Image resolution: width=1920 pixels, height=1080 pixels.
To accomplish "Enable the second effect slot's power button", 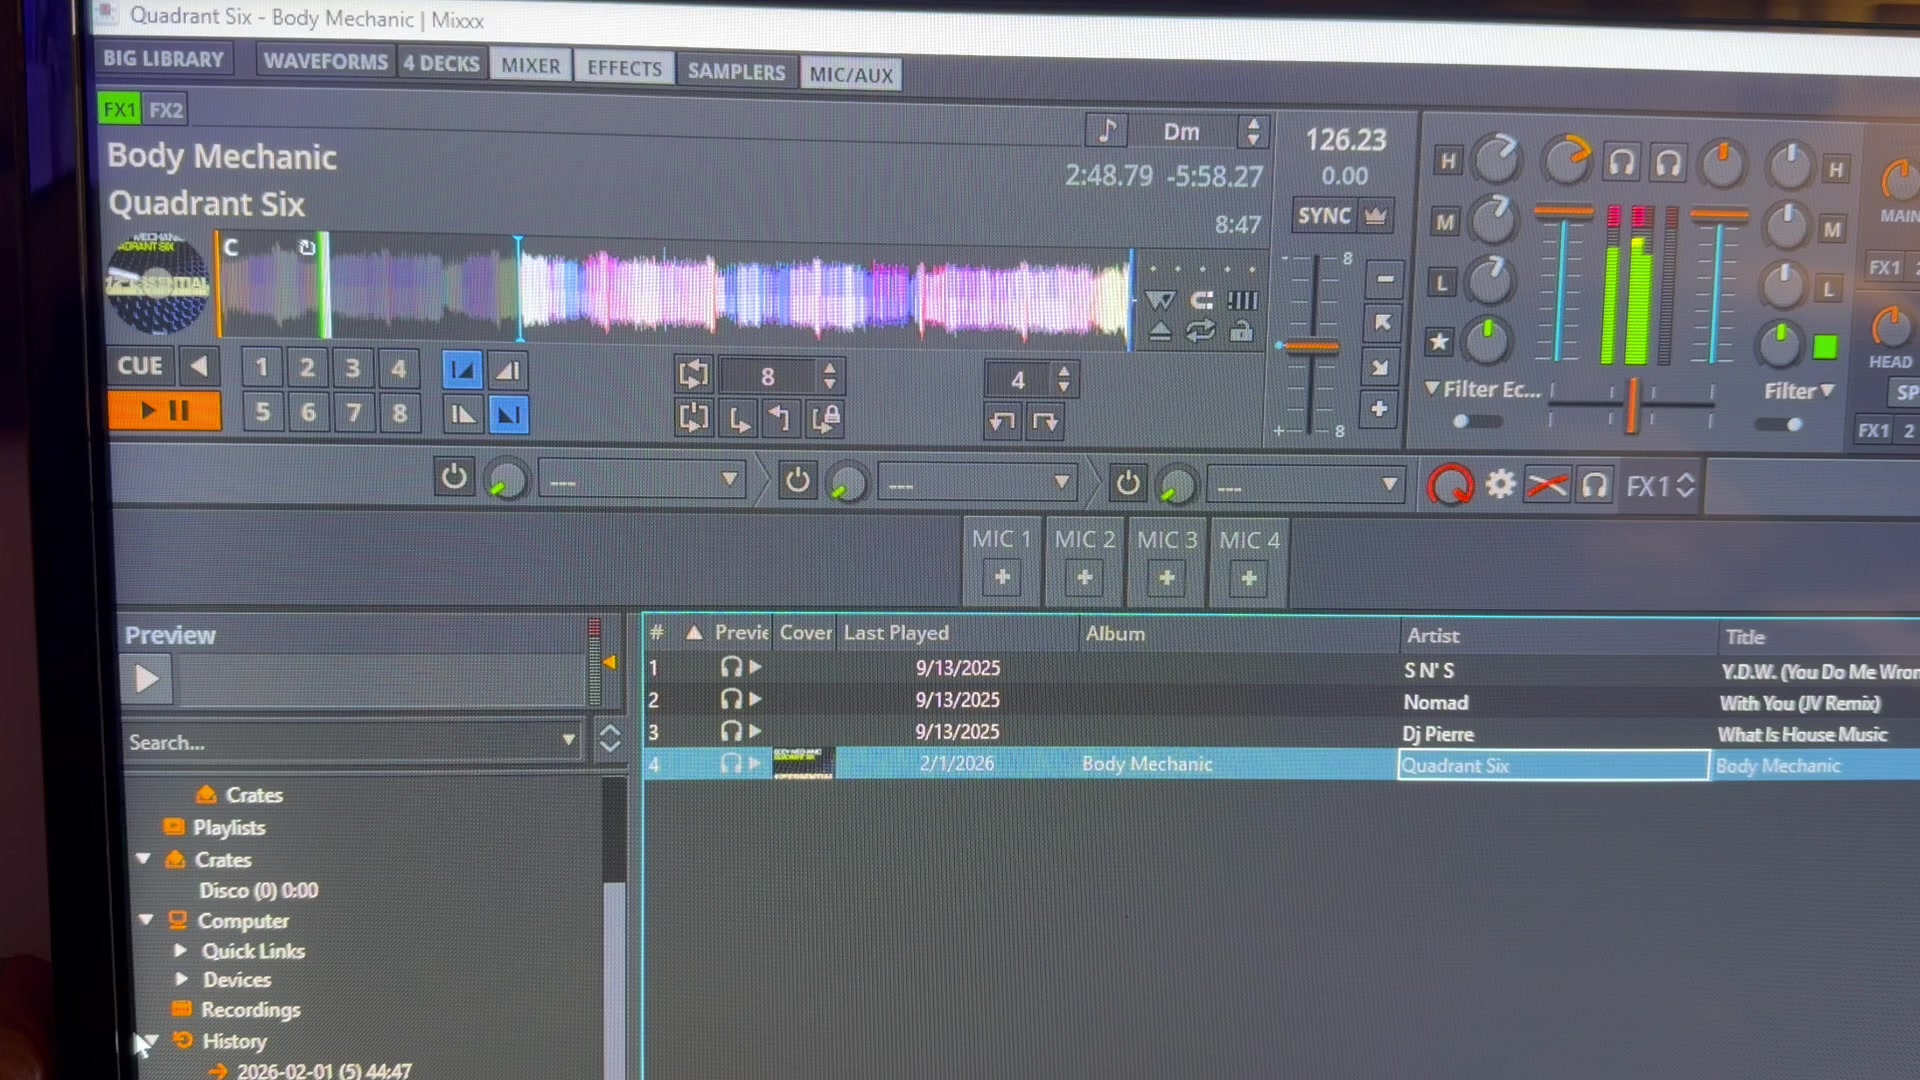I will (x=797, y=481).
